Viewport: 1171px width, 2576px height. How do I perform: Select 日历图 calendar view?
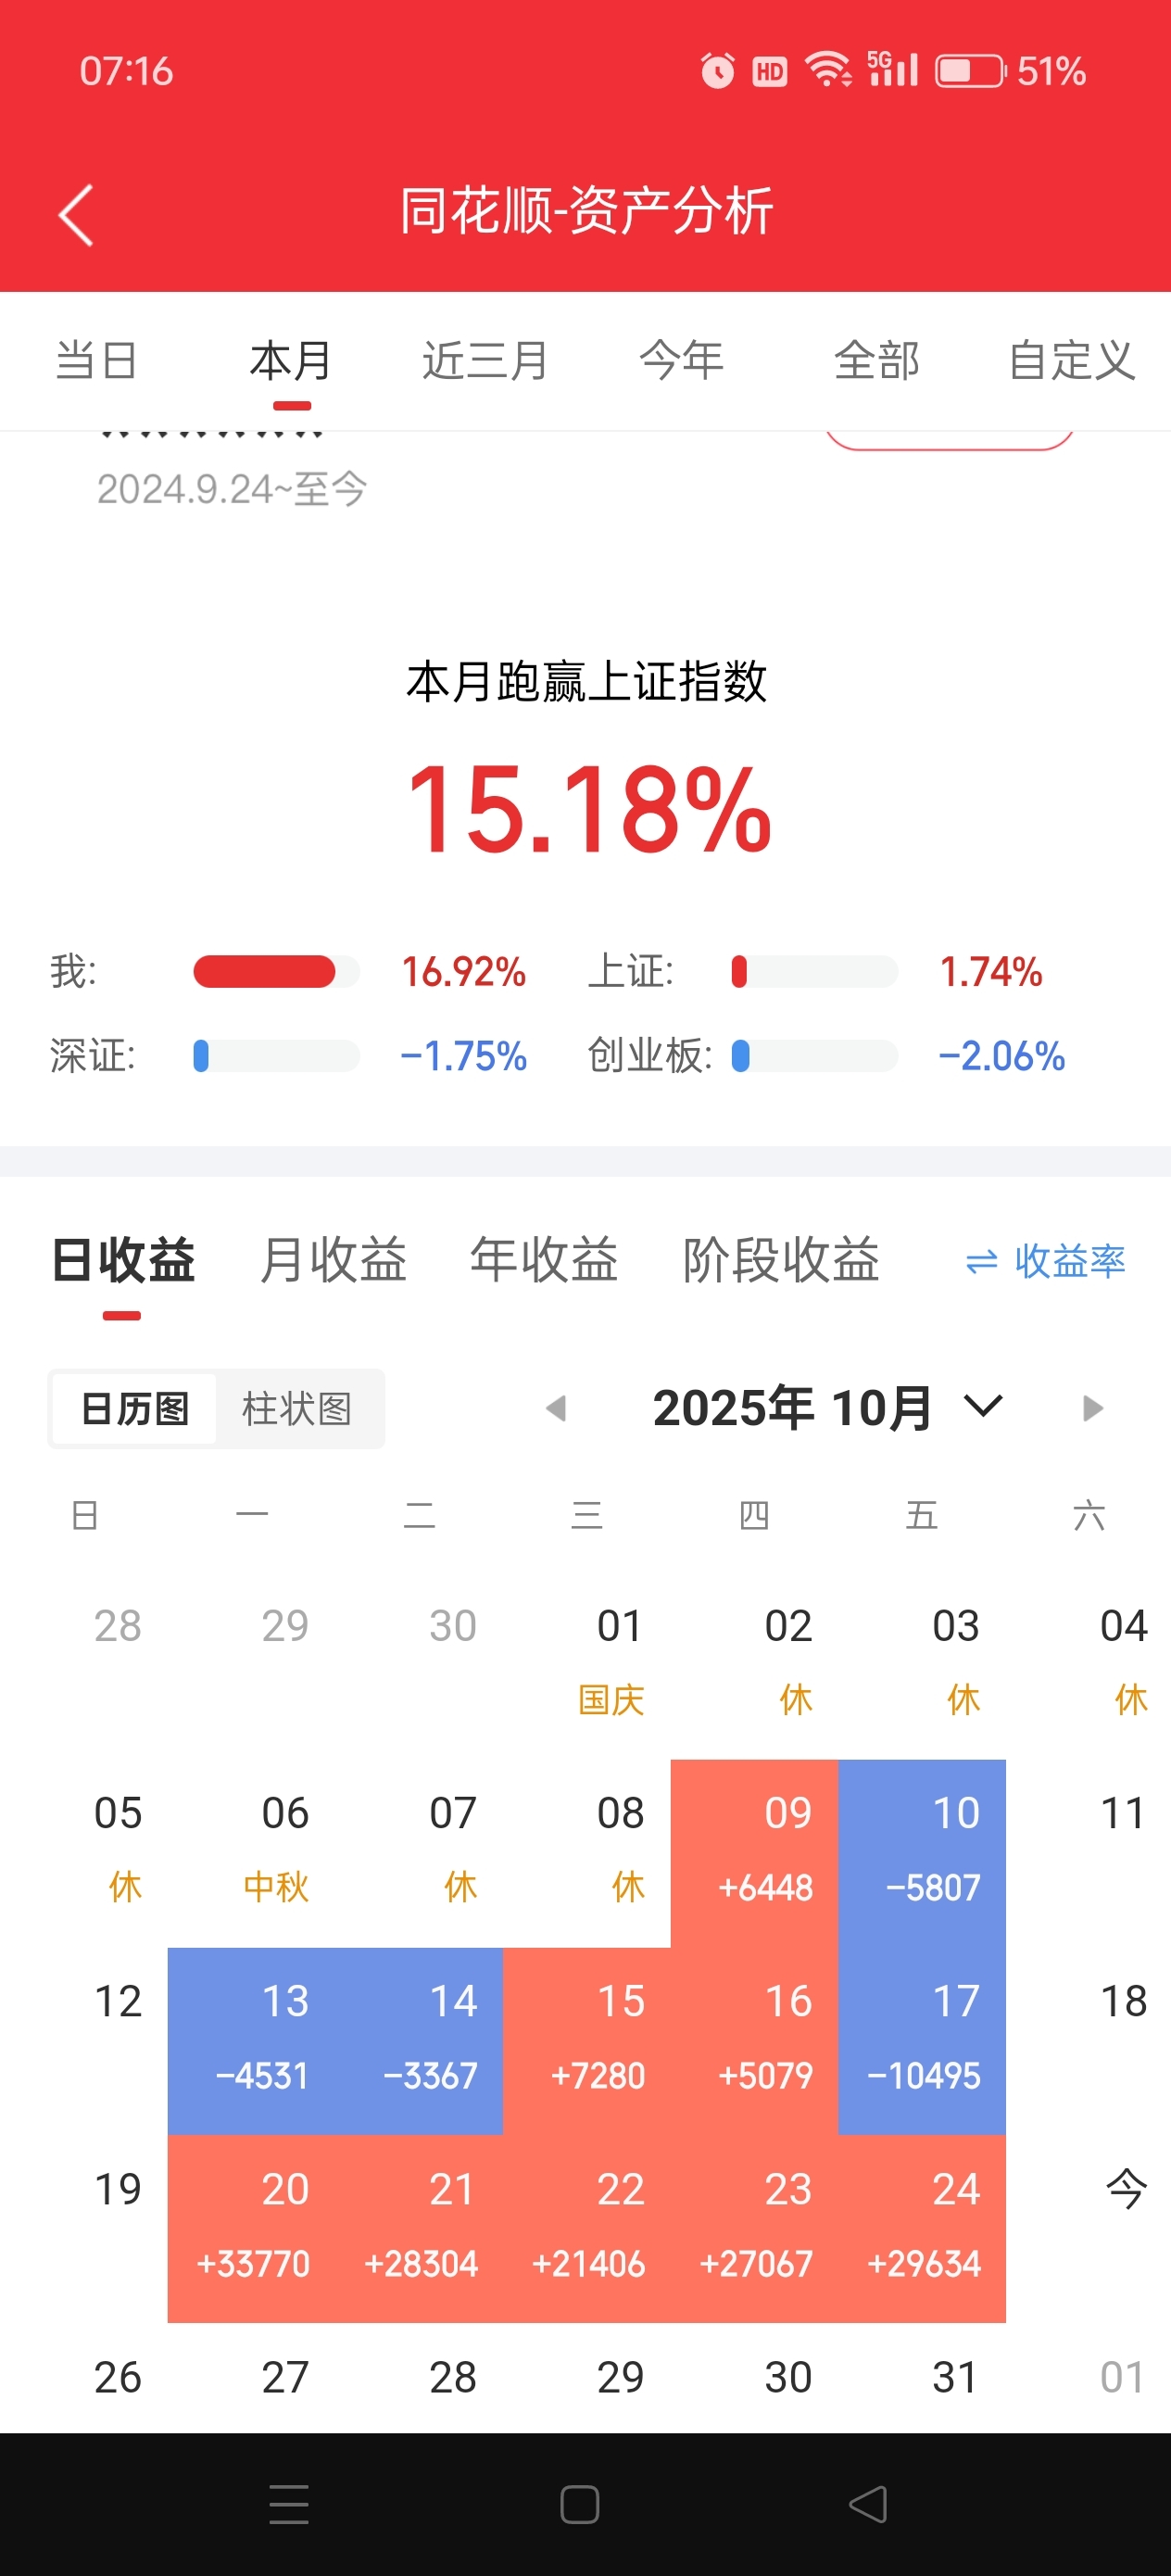134,1408
